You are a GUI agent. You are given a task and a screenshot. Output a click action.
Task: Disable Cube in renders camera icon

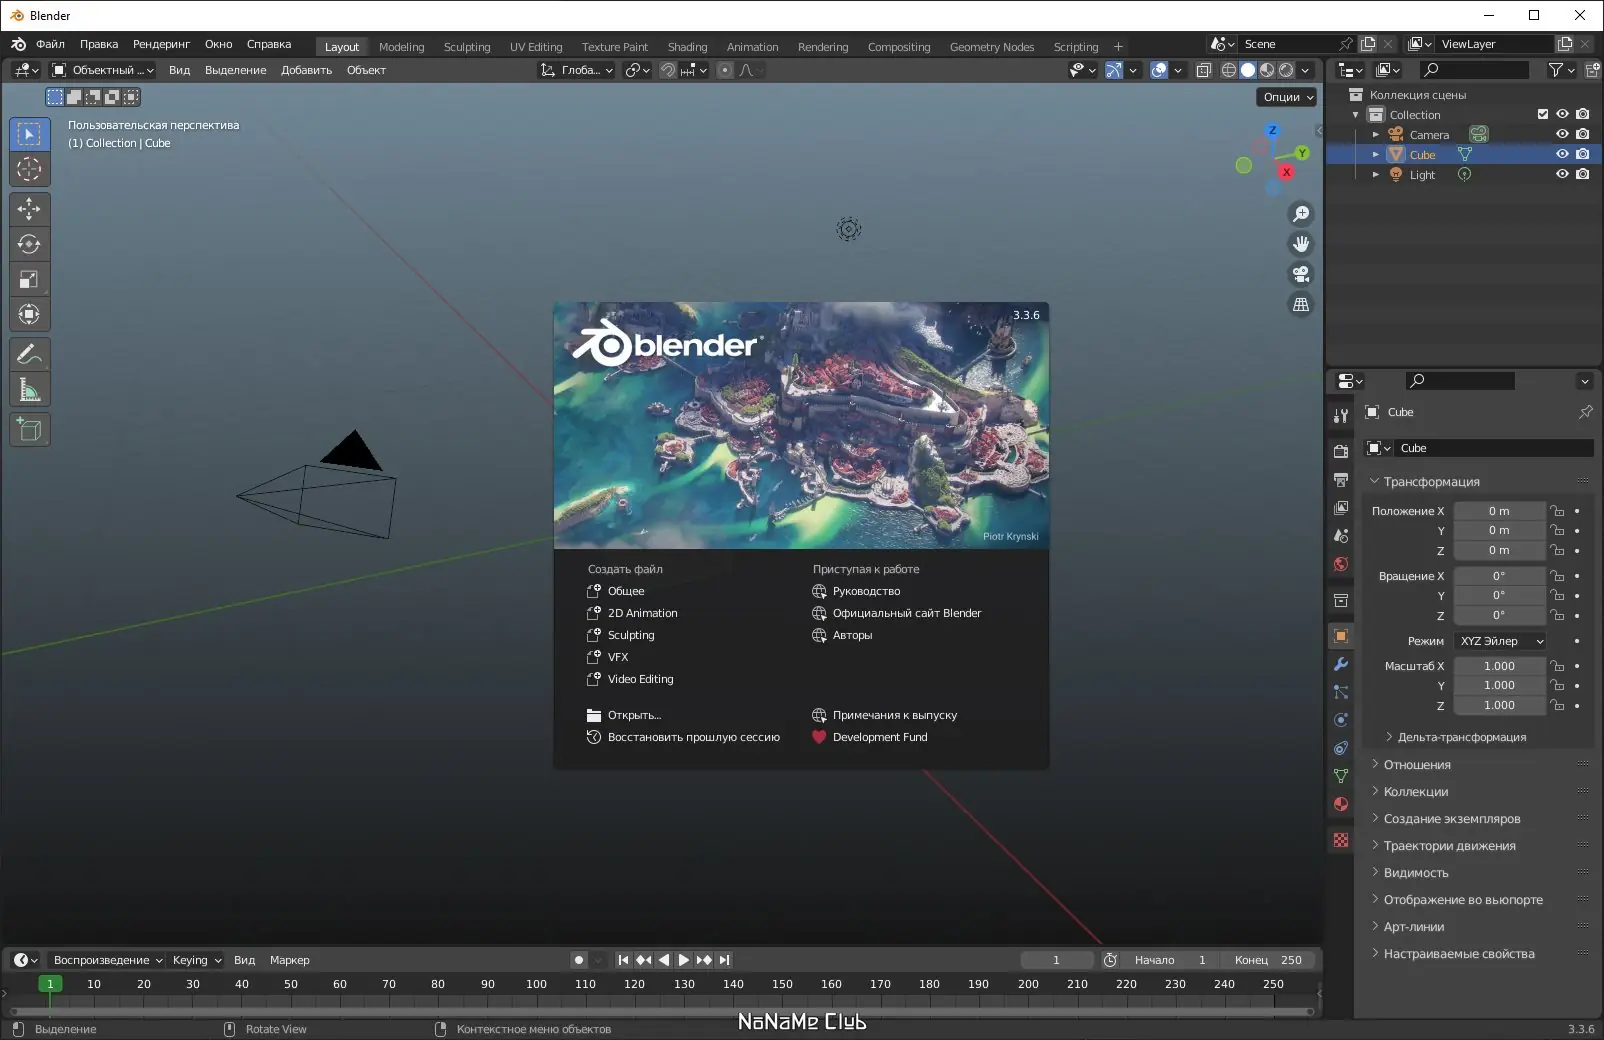tap(1582, 154)
